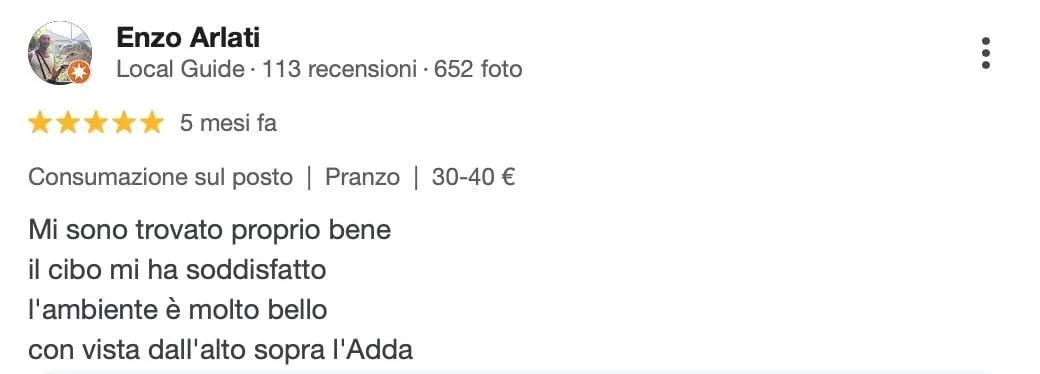Open the "652 foto" count
This screenshot has height=374, width=1040.
pyautogui.click(x=478, y=69)
